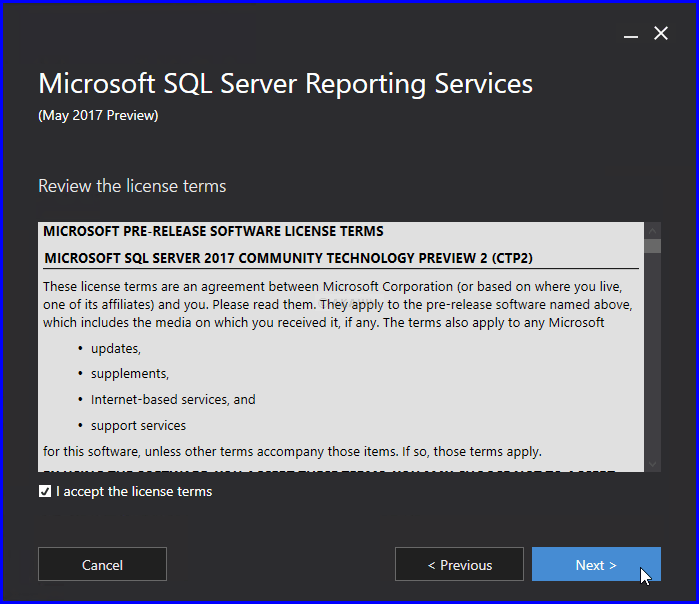Click the bullet item supplements
Screen dimensions: 699x604
(x=130, y=374)
